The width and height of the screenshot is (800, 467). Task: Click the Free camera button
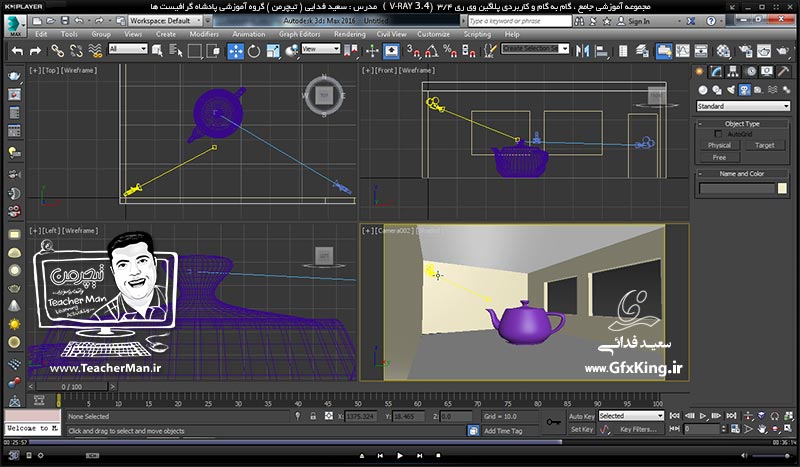719,158
